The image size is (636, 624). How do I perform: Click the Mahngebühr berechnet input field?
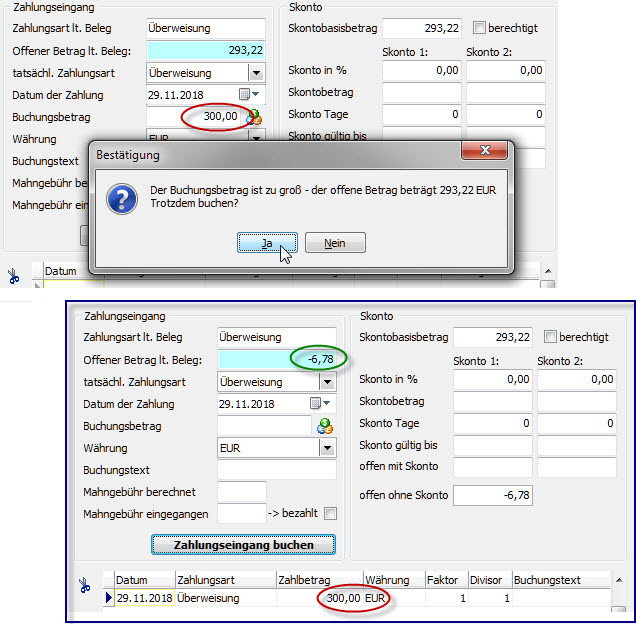[x=241, y=492]
